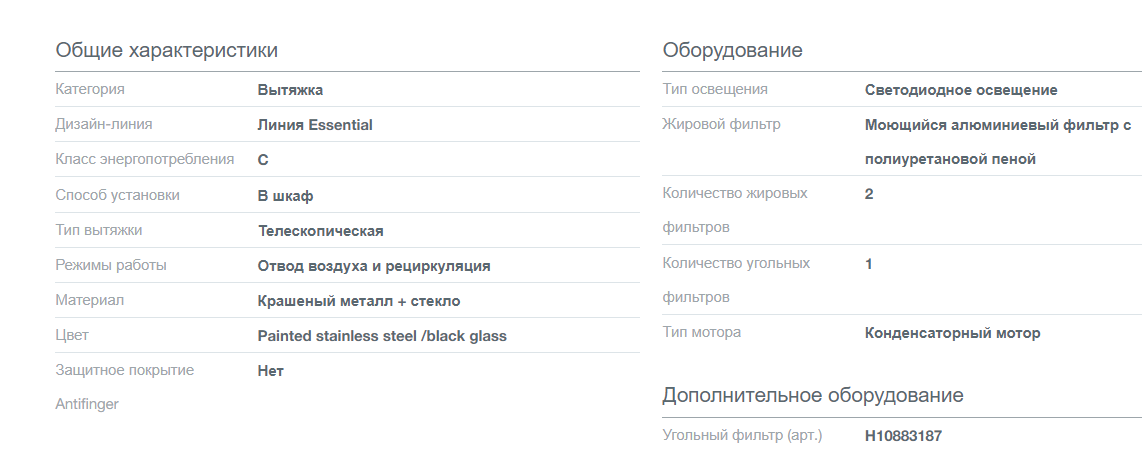This screenshot has height=457, width=1142.
Task: Click energy class value "C"
Action: 263,160
